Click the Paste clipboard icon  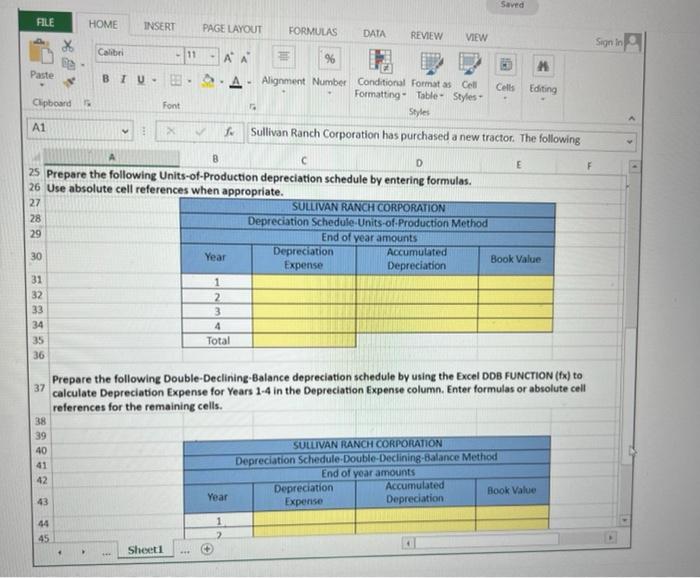(41, 52)
